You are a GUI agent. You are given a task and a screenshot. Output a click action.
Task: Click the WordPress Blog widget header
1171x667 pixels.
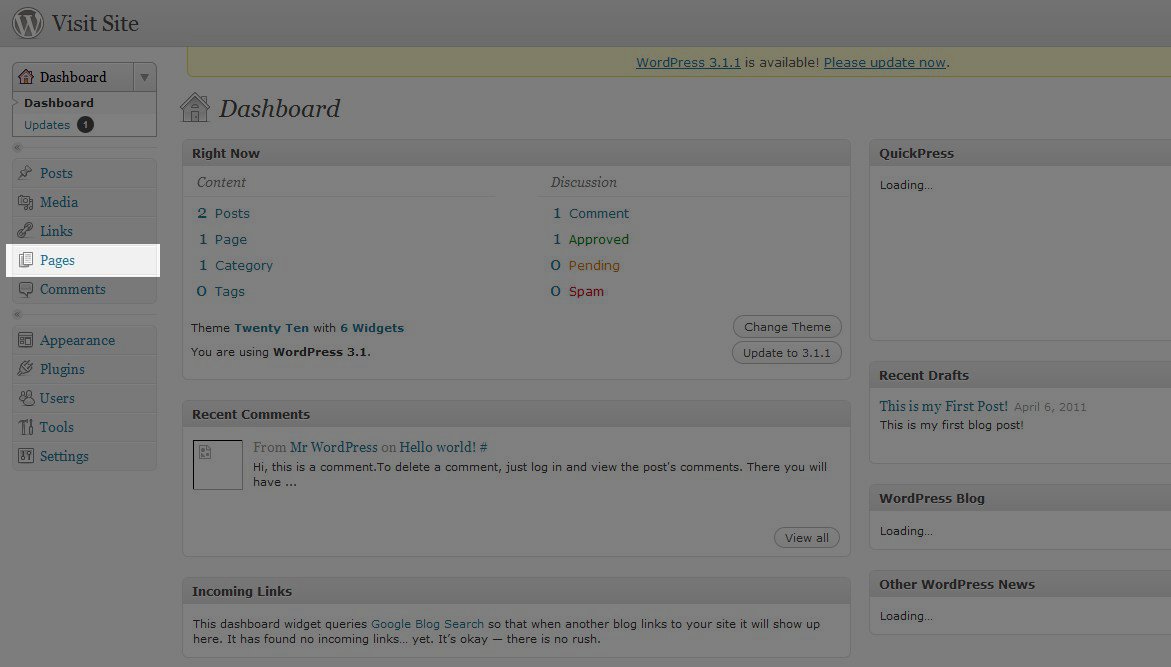pyautogui.click(x=1020, y=498)
